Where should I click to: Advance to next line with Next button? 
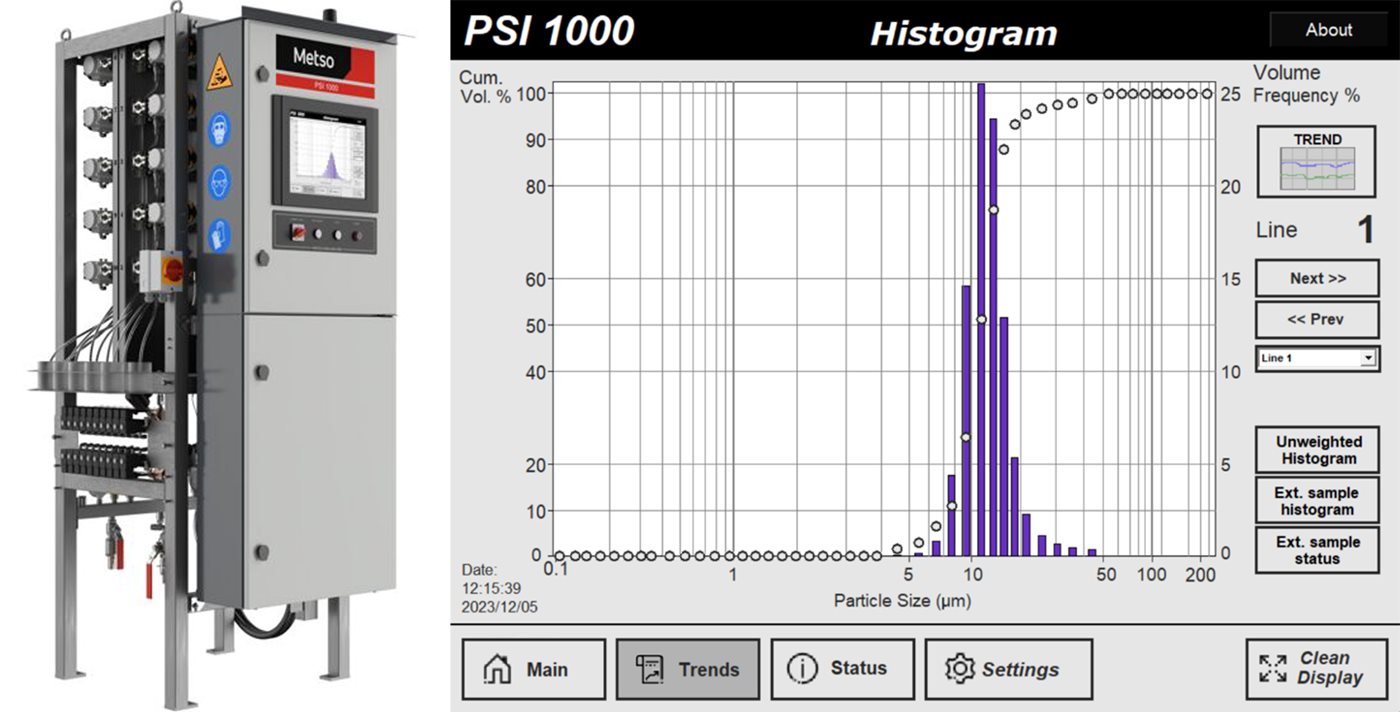[1316, 278]
